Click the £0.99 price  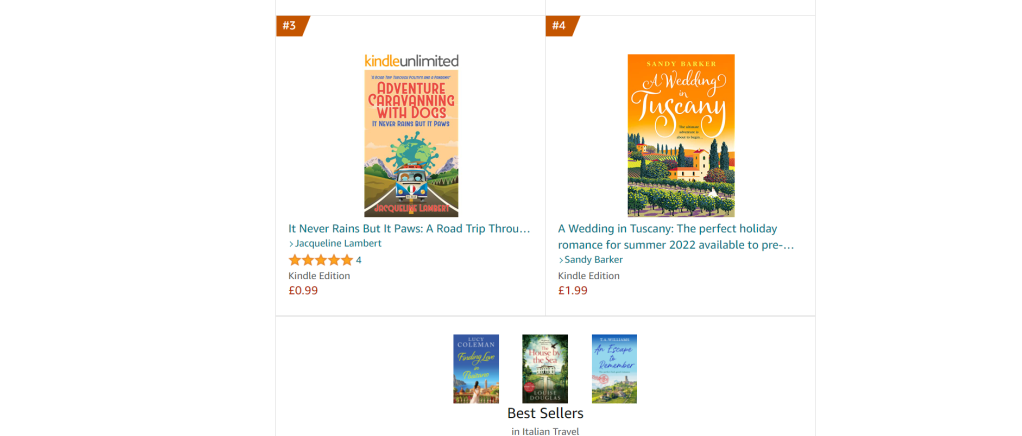303,291
